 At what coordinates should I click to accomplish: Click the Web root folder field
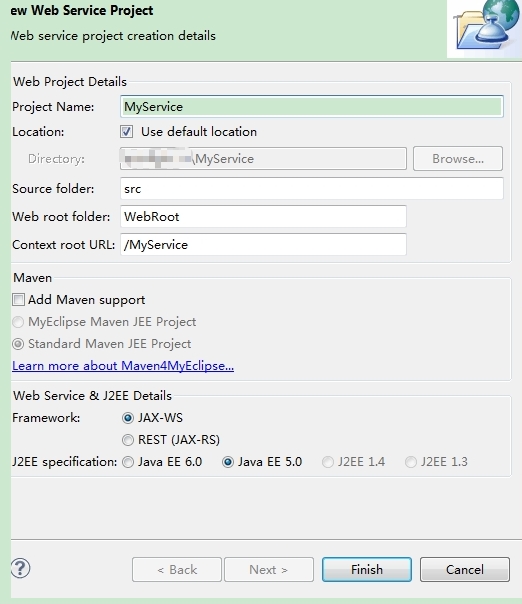tap(263, 216)
